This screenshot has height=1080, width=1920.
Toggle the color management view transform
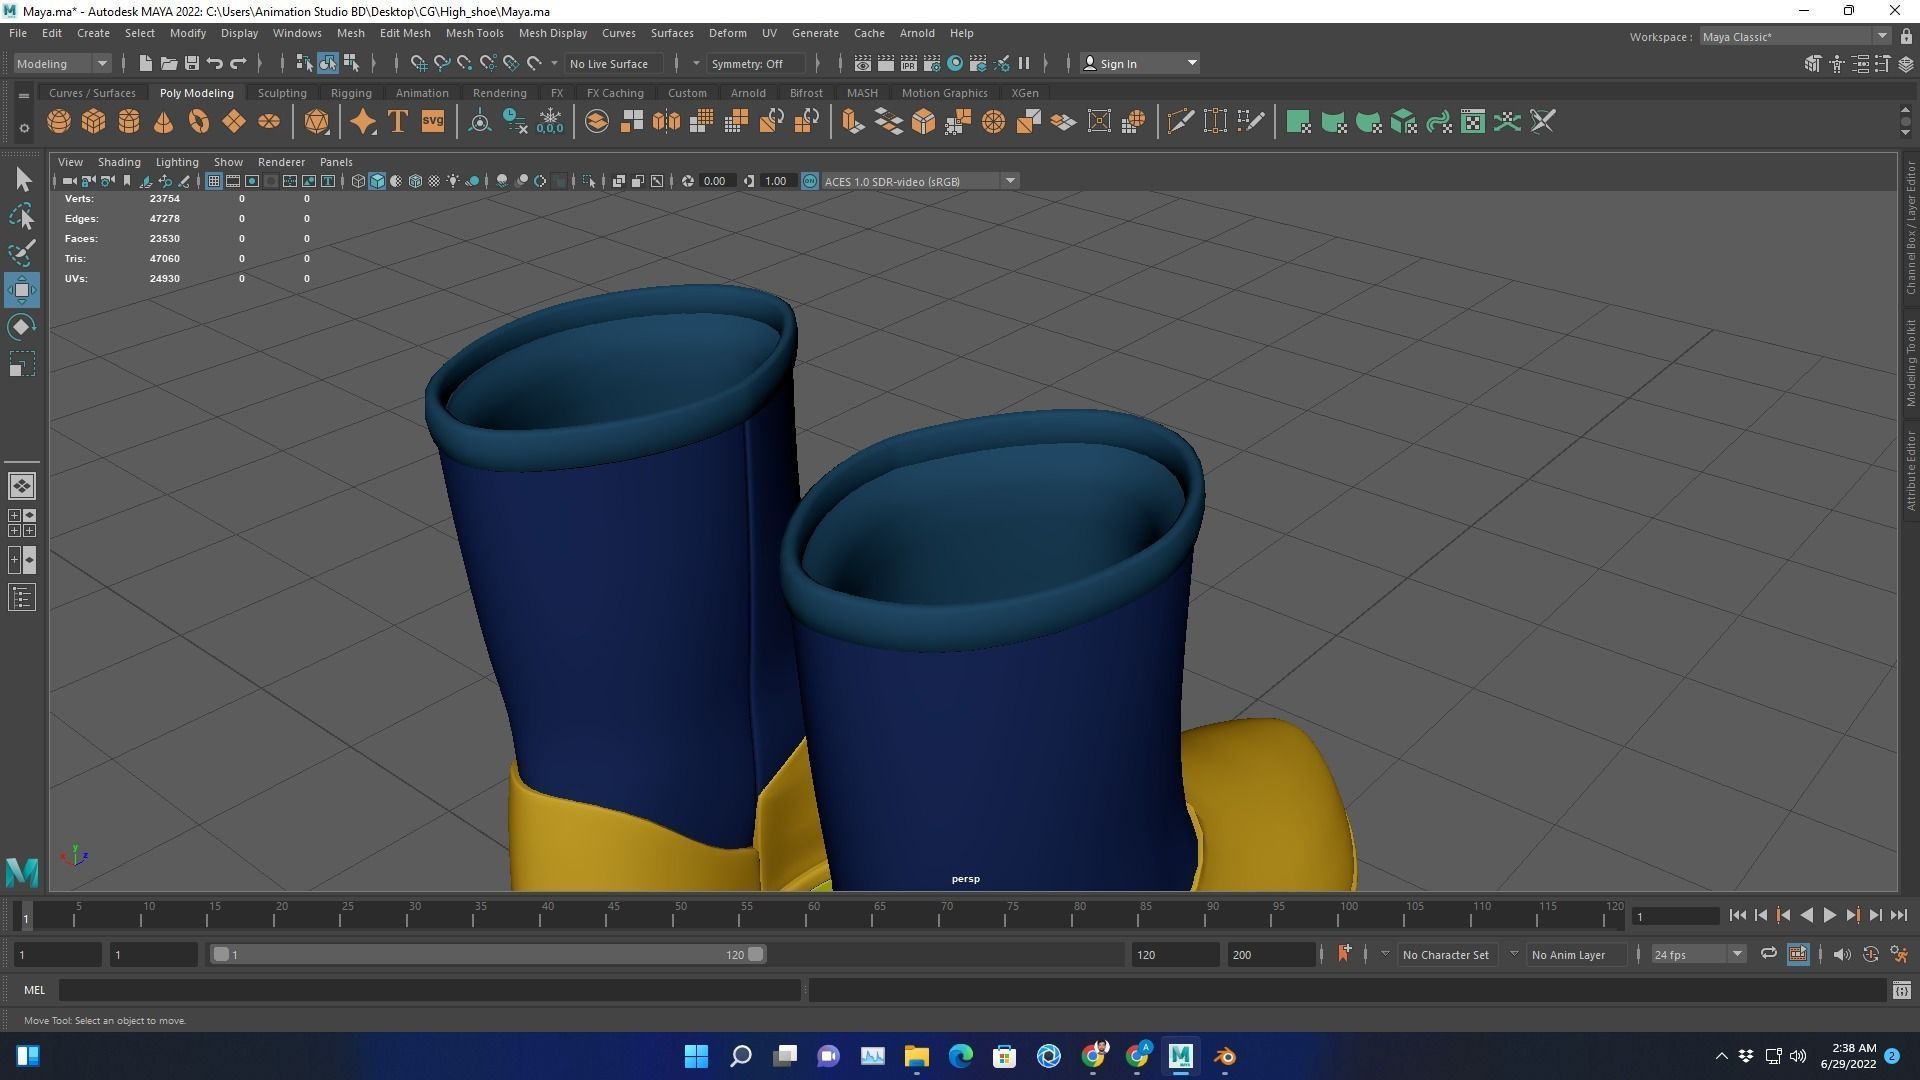[810, 181]
